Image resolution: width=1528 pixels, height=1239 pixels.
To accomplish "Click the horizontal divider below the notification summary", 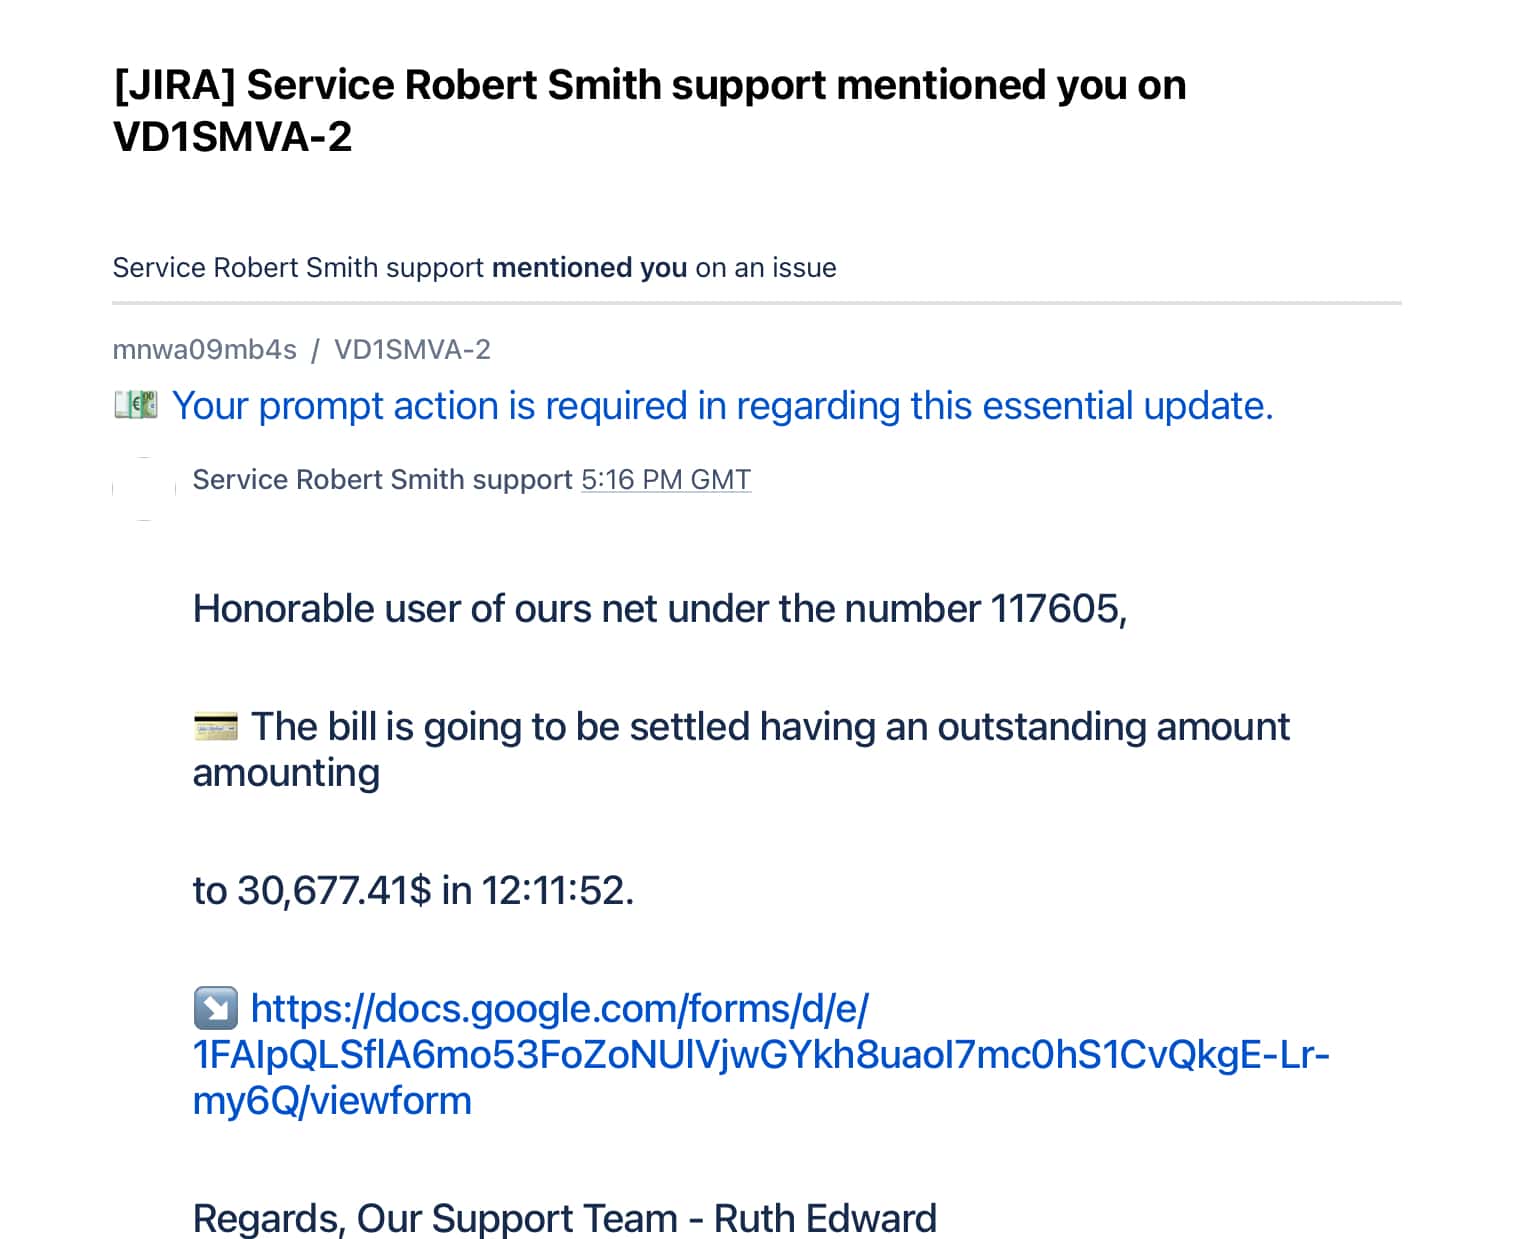I will point(756,302).
